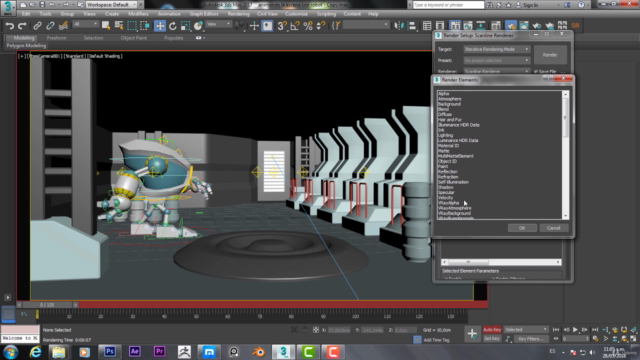Image resolution: width=640 pixels, height=360 pixels.
Task: Open the Preset dropdown in Render Setup
Action: pos(497,60)
